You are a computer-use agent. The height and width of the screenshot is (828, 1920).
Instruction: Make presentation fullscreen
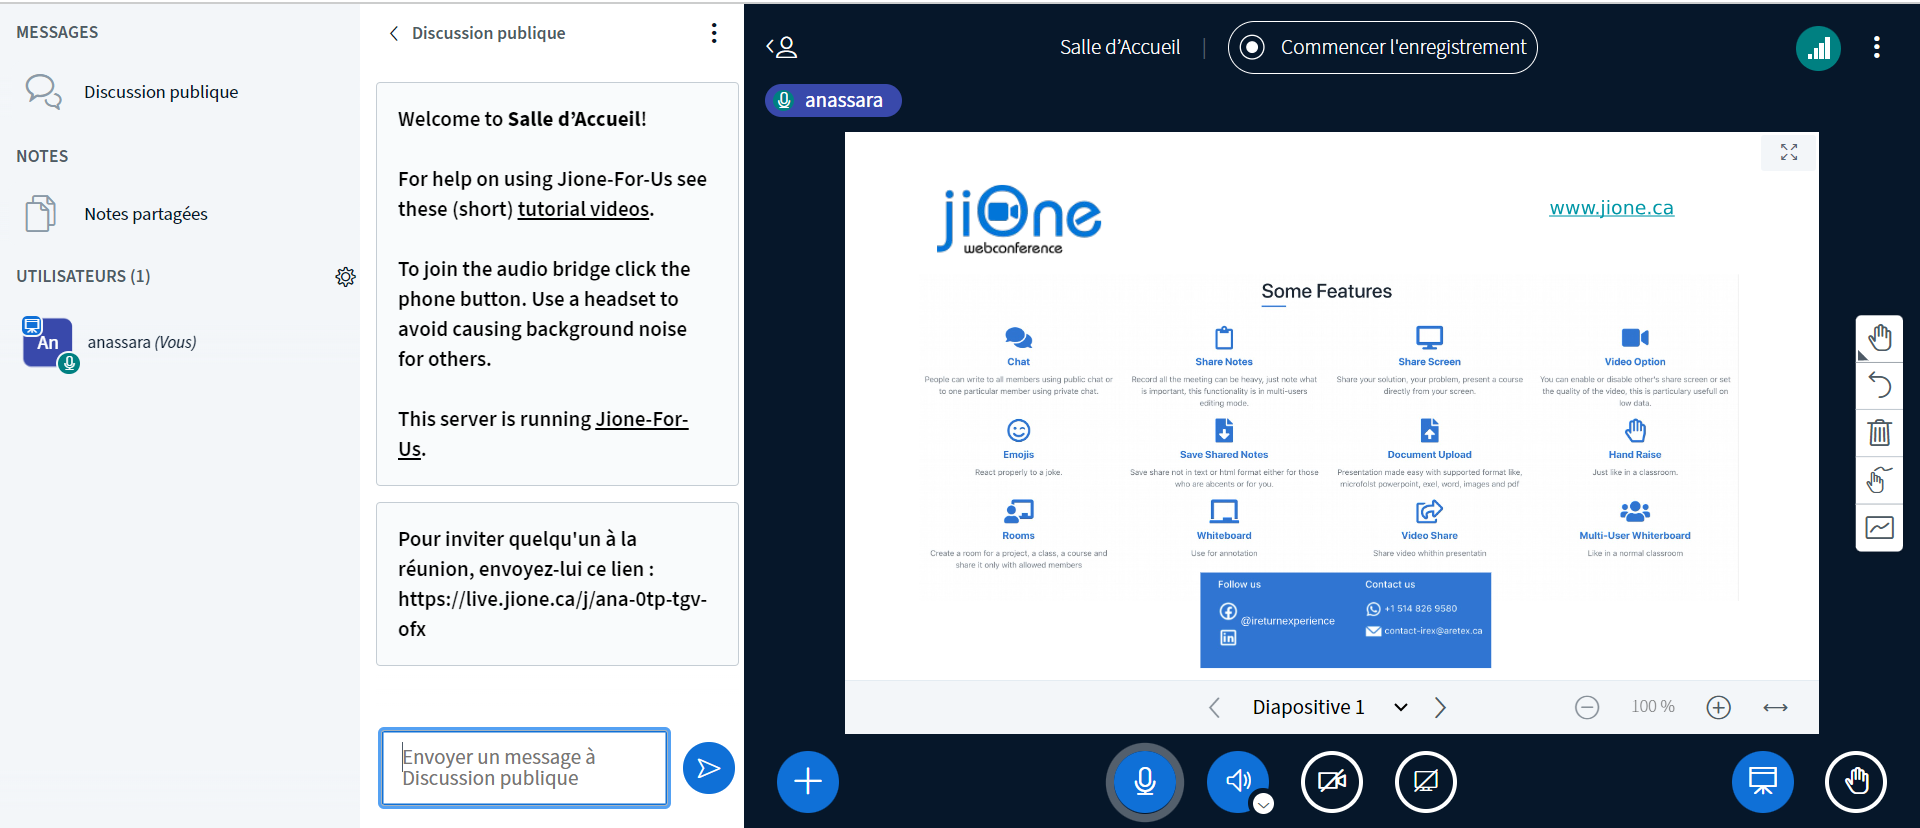(x=1789, y=152)
